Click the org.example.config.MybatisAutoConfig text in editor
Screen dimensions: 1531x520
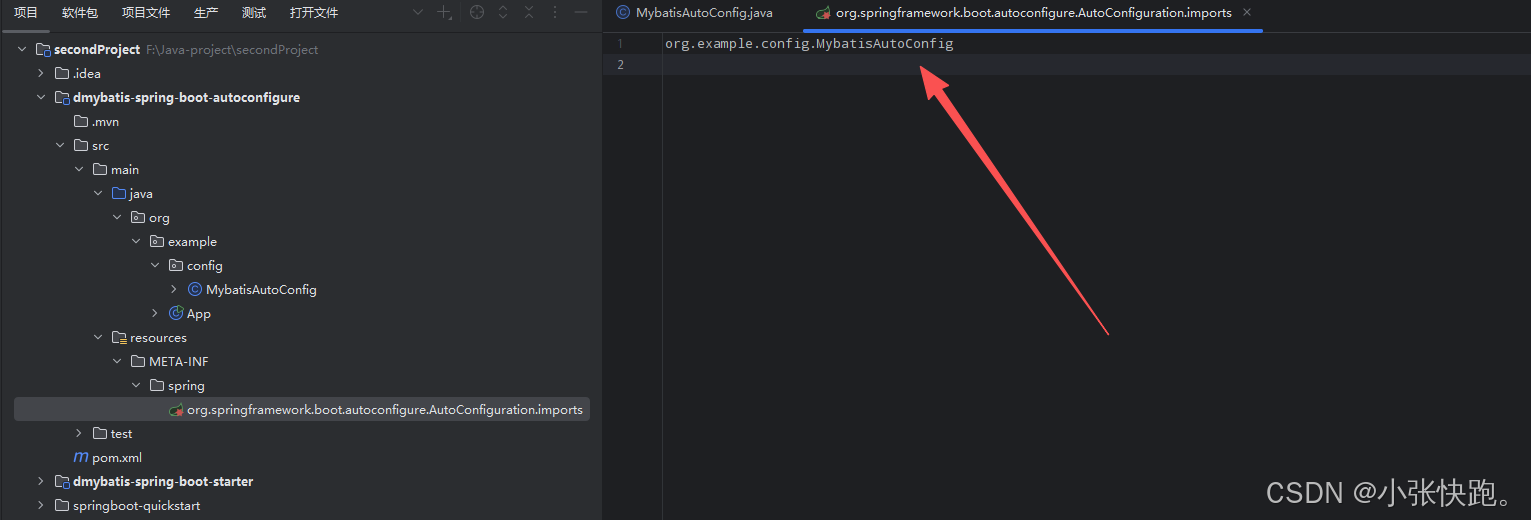(809, 44)
